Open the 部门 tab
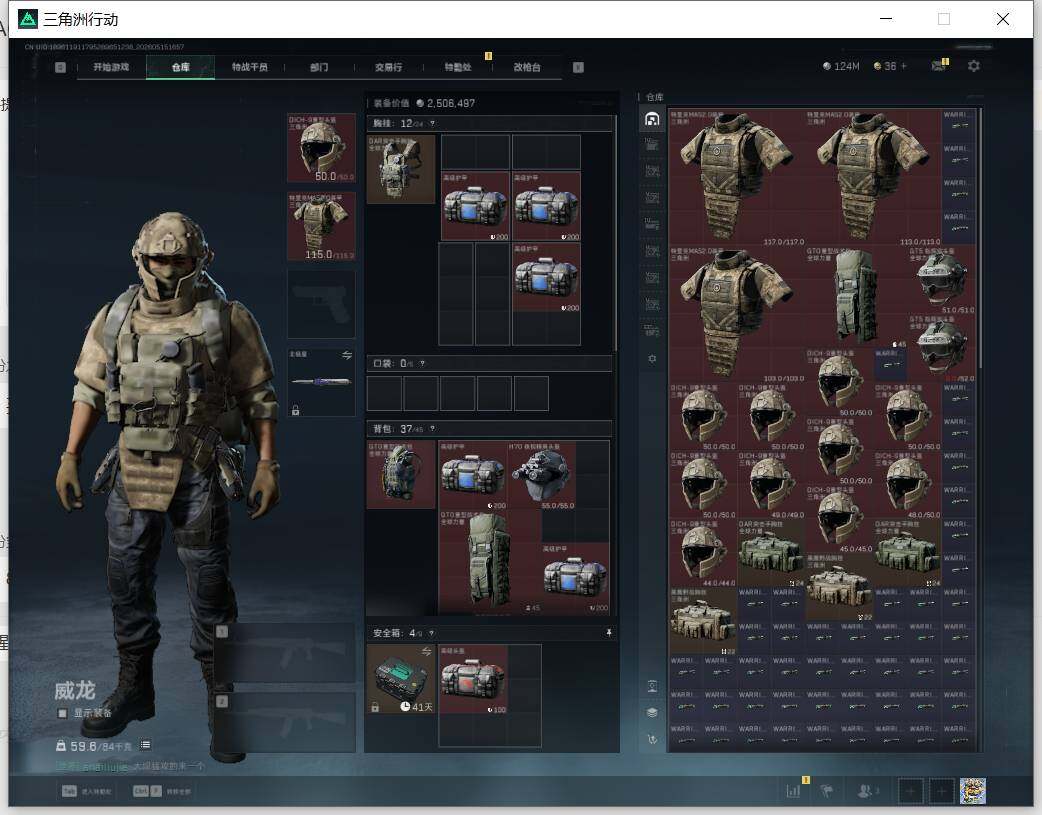Image resolution: width=1042 pixels, height=815 pixels. pyautogui.click(x=319, y=67)
